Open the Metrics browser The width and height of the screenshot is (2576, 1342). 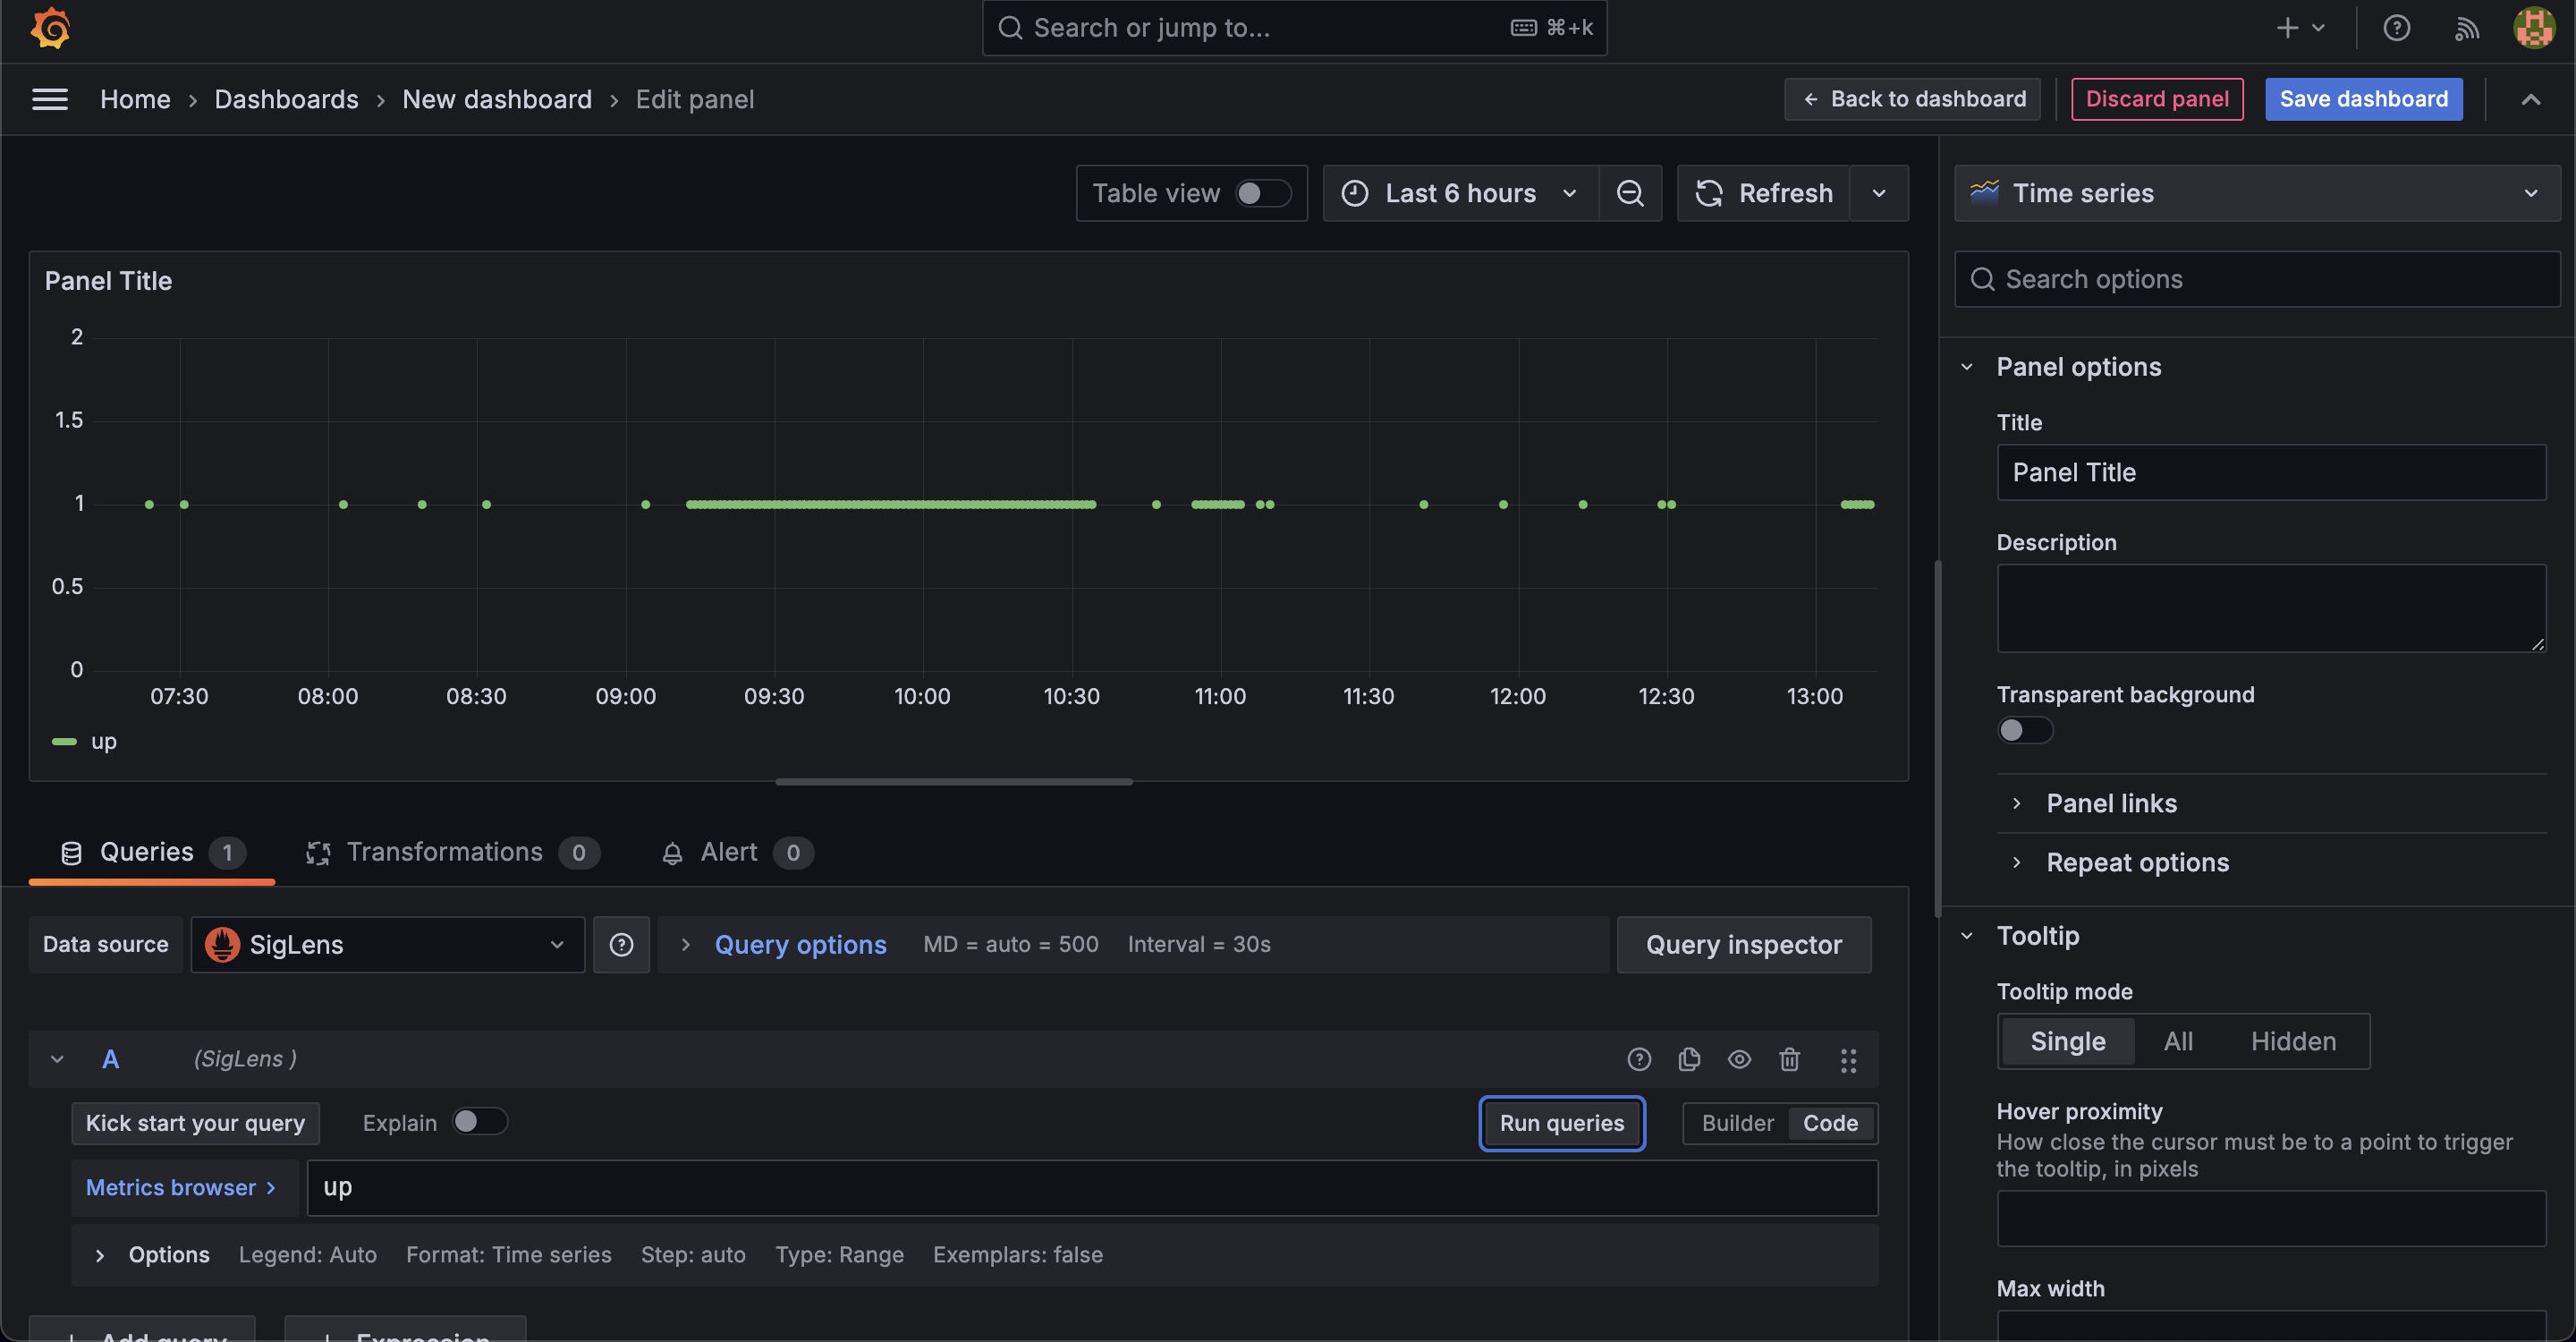(185, 1187)
